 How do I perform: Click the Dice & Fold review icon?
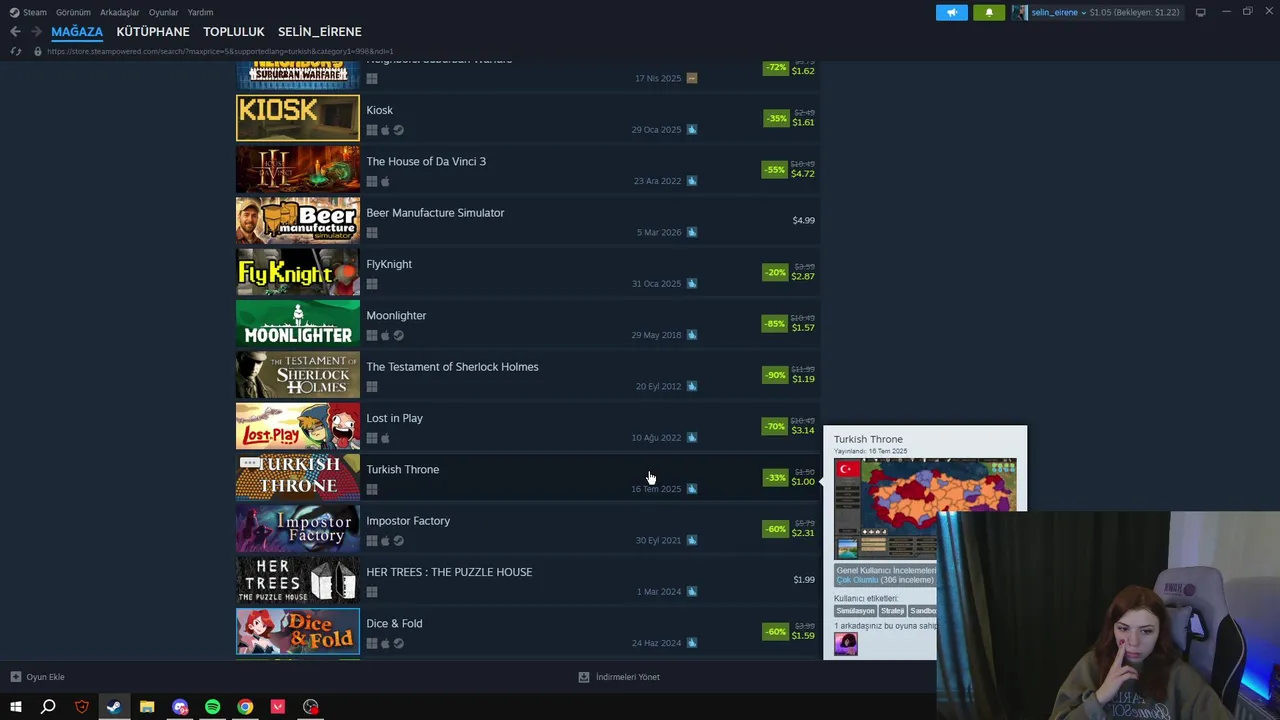click(x=692, y=643)
